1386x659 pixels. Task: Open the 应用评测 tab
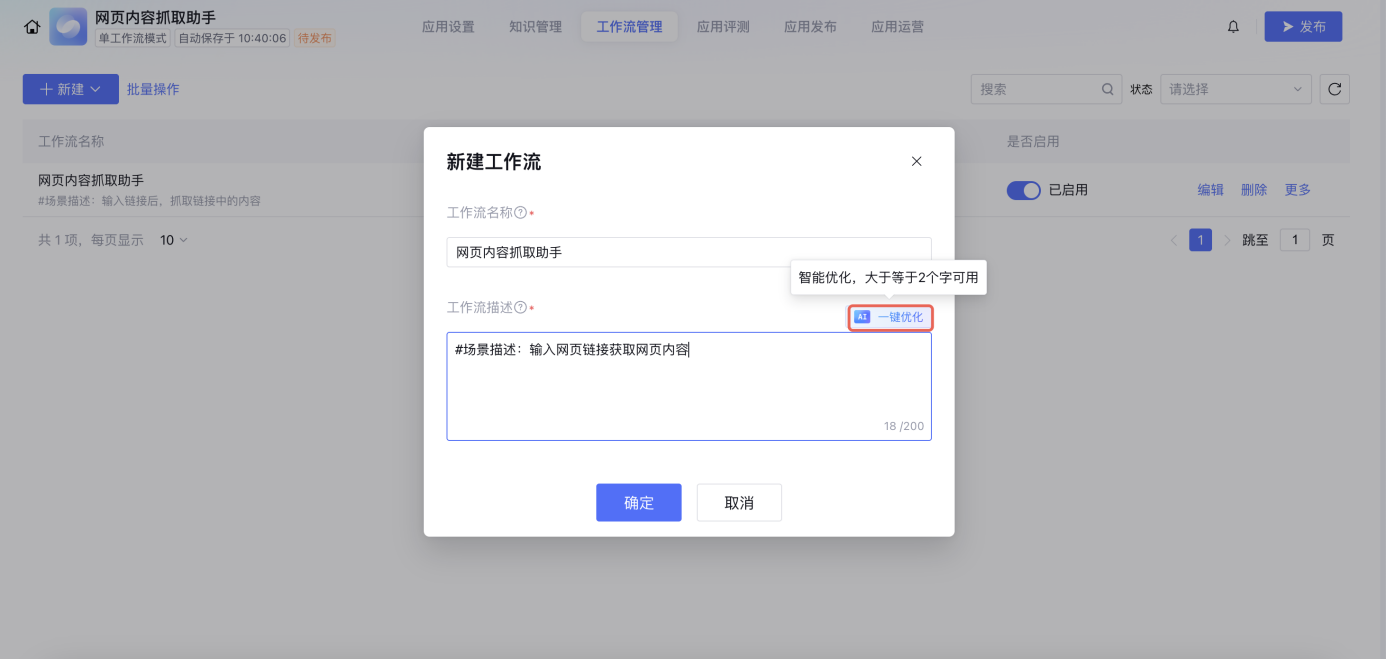point(722,27)
